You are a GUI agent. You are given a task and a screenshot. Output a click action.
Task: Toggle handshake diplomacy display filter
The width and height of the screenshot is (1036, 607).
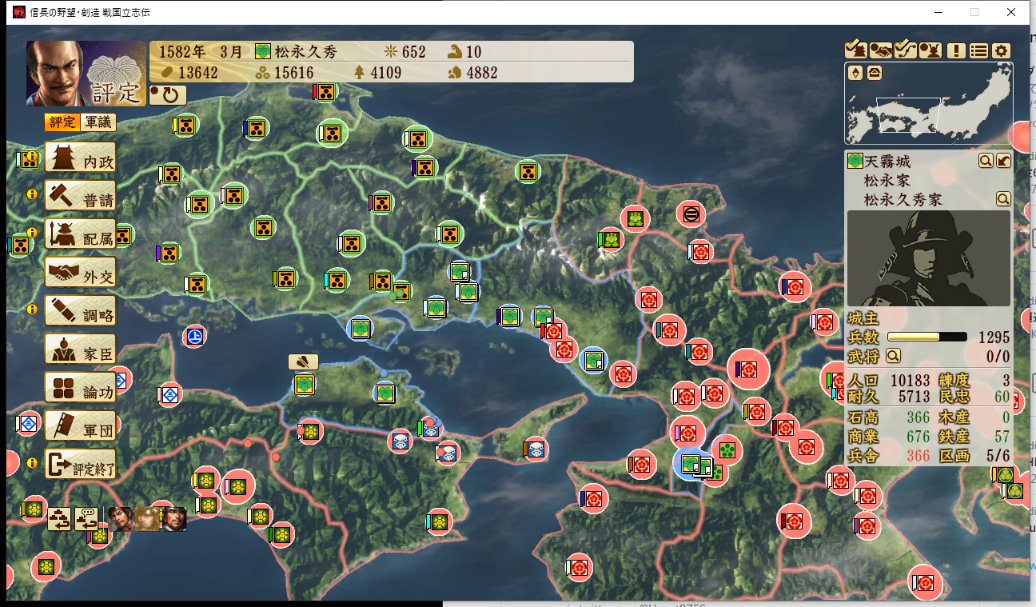point(880,50)
